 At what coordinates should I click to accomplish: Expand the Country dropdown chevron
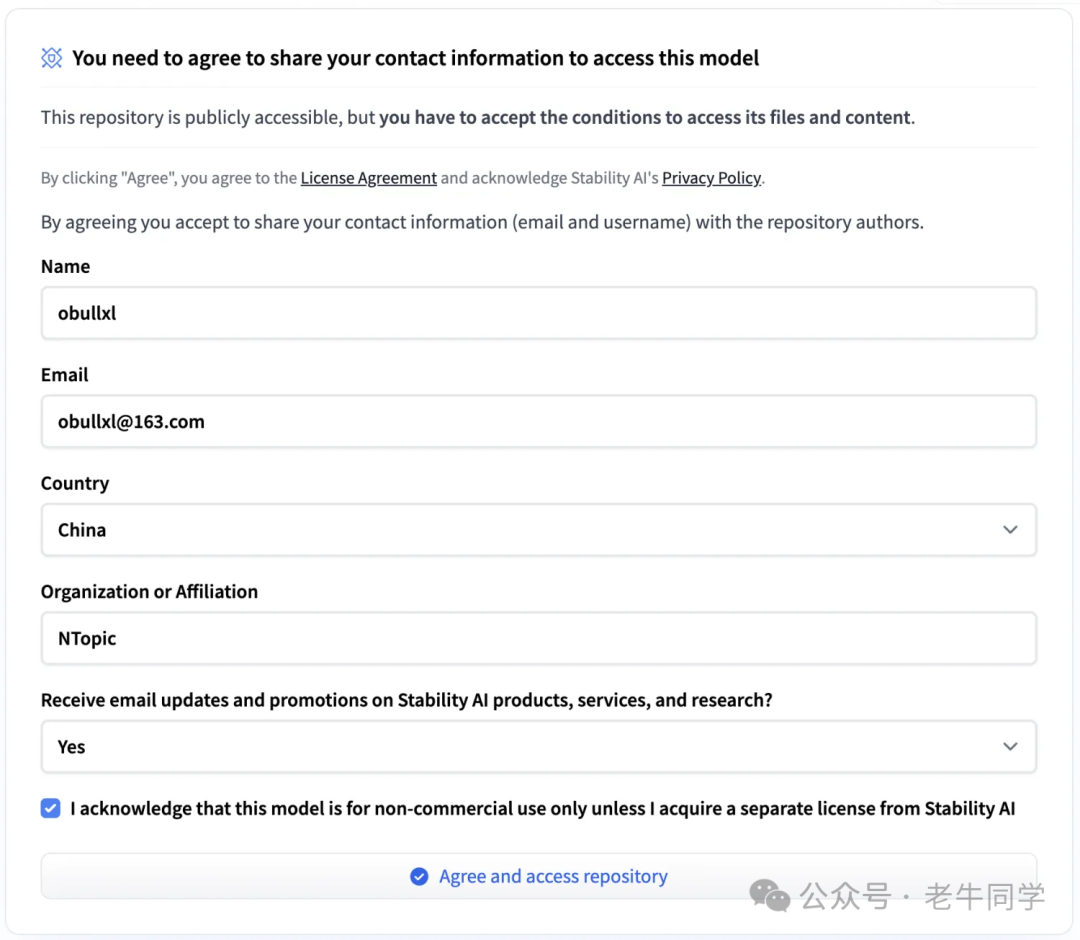tap(1010, 530)
